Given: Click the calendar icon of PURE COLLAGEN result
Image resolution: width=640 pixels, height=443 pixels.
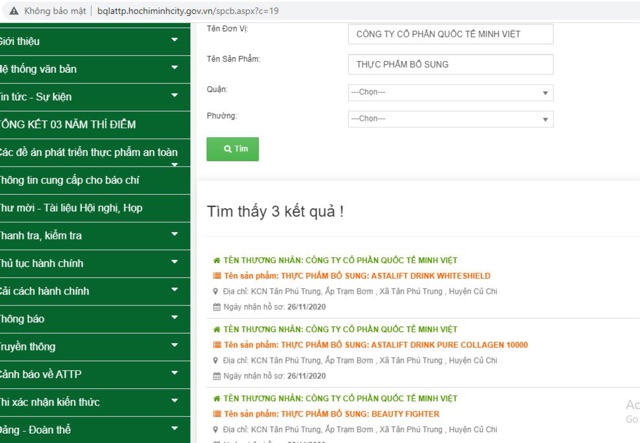Looking at the screenshot, I should (217, 376).
